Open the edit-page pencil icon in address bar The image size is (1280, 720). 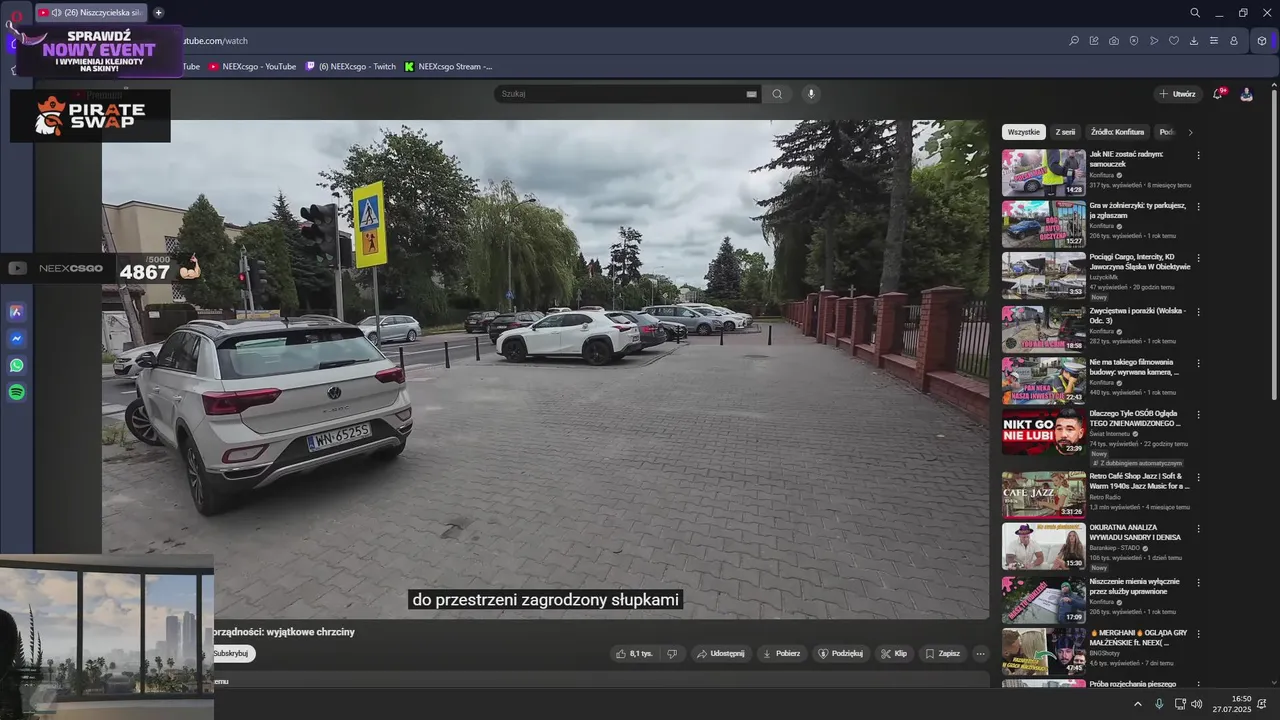click(1094, 41)
